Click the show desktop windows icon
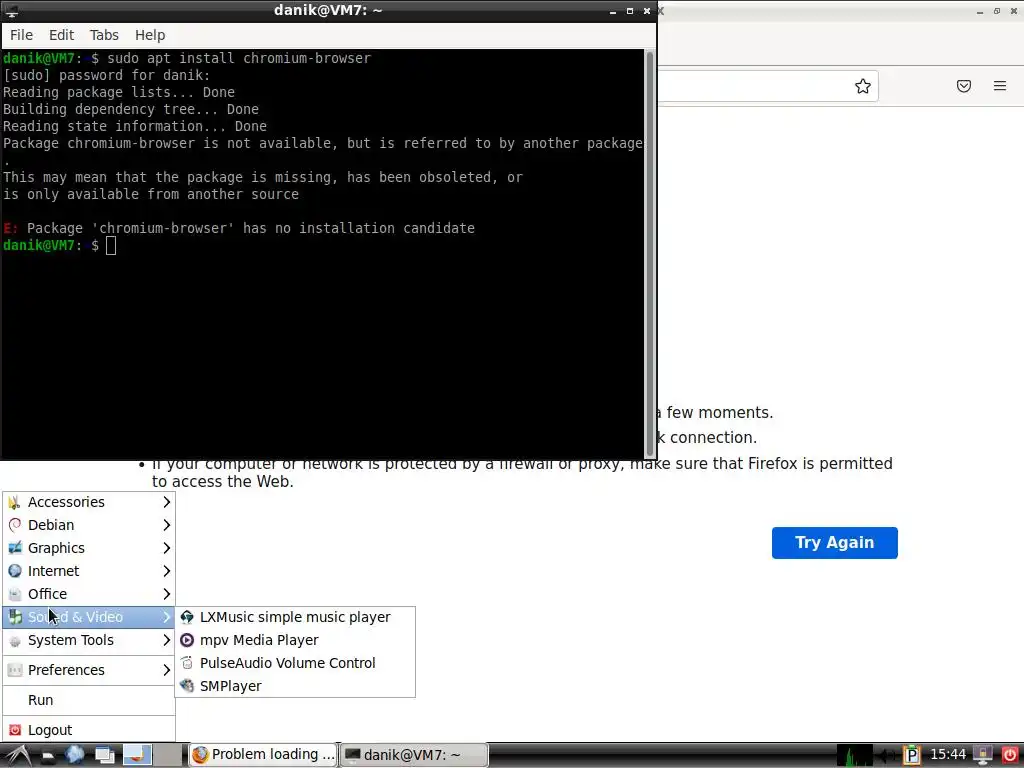1024x768 pixels. pyautogui.click(x=104, y=756)
